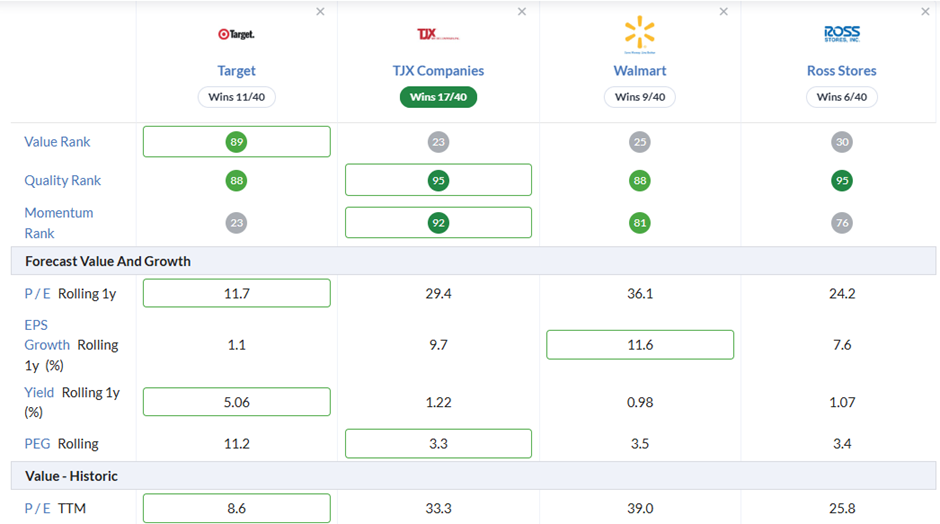
Task: Select Ross Stores' EPS Growth value 7.6
Action: (842, 345)
